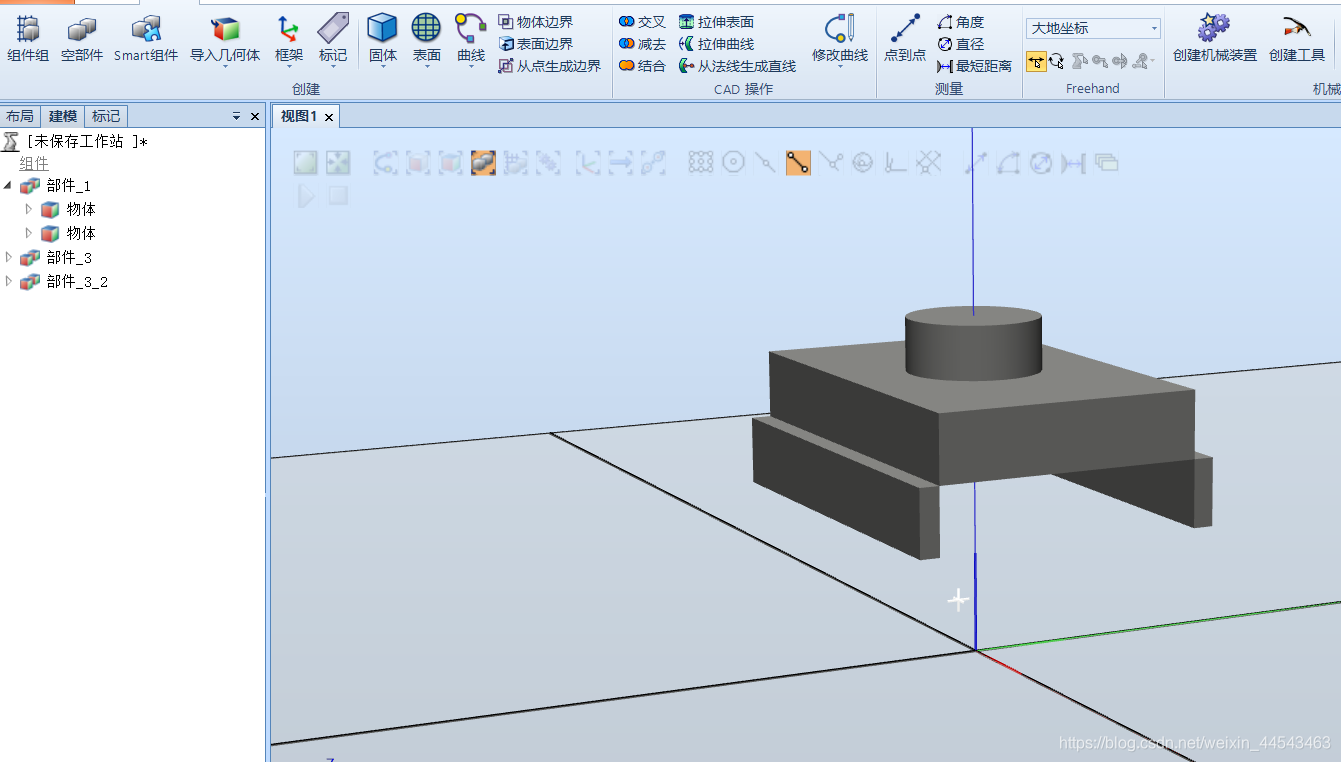
Task: Open the side panel options dropdown arrow
Action: click(237, 117)
